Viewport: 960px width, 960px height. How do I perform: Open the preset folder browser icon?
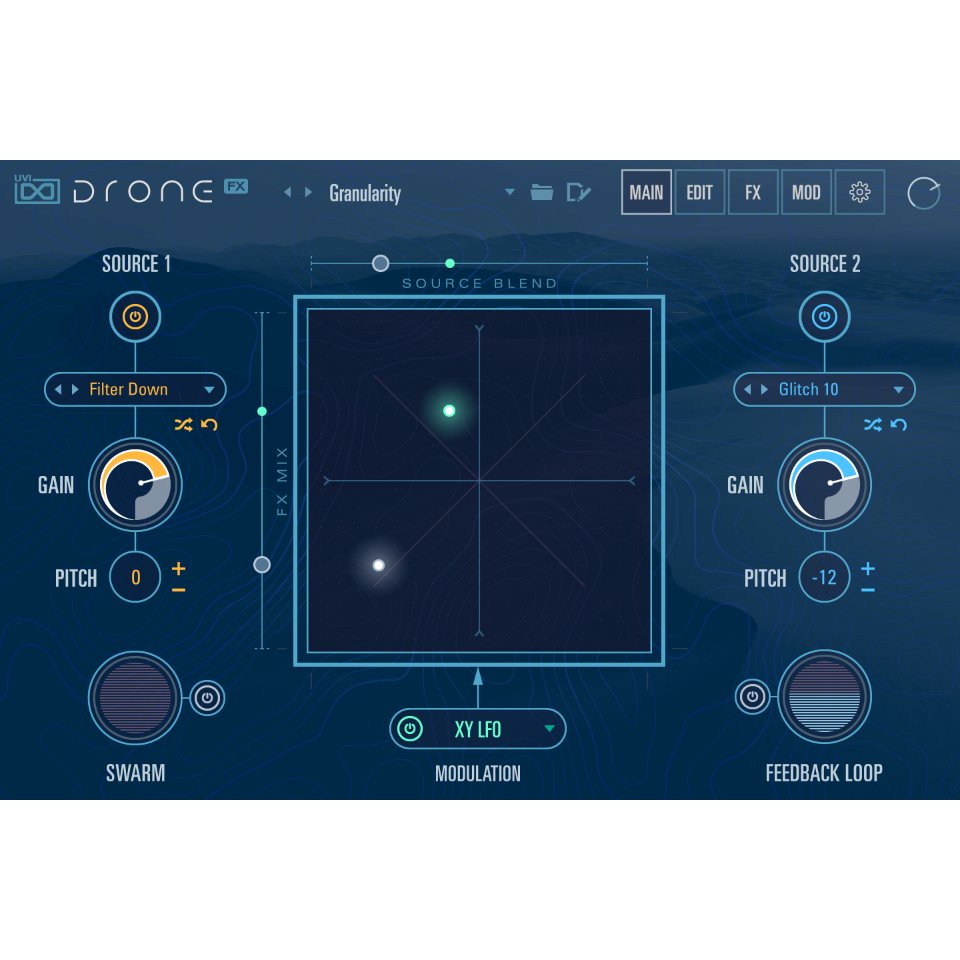click(542, 192)
